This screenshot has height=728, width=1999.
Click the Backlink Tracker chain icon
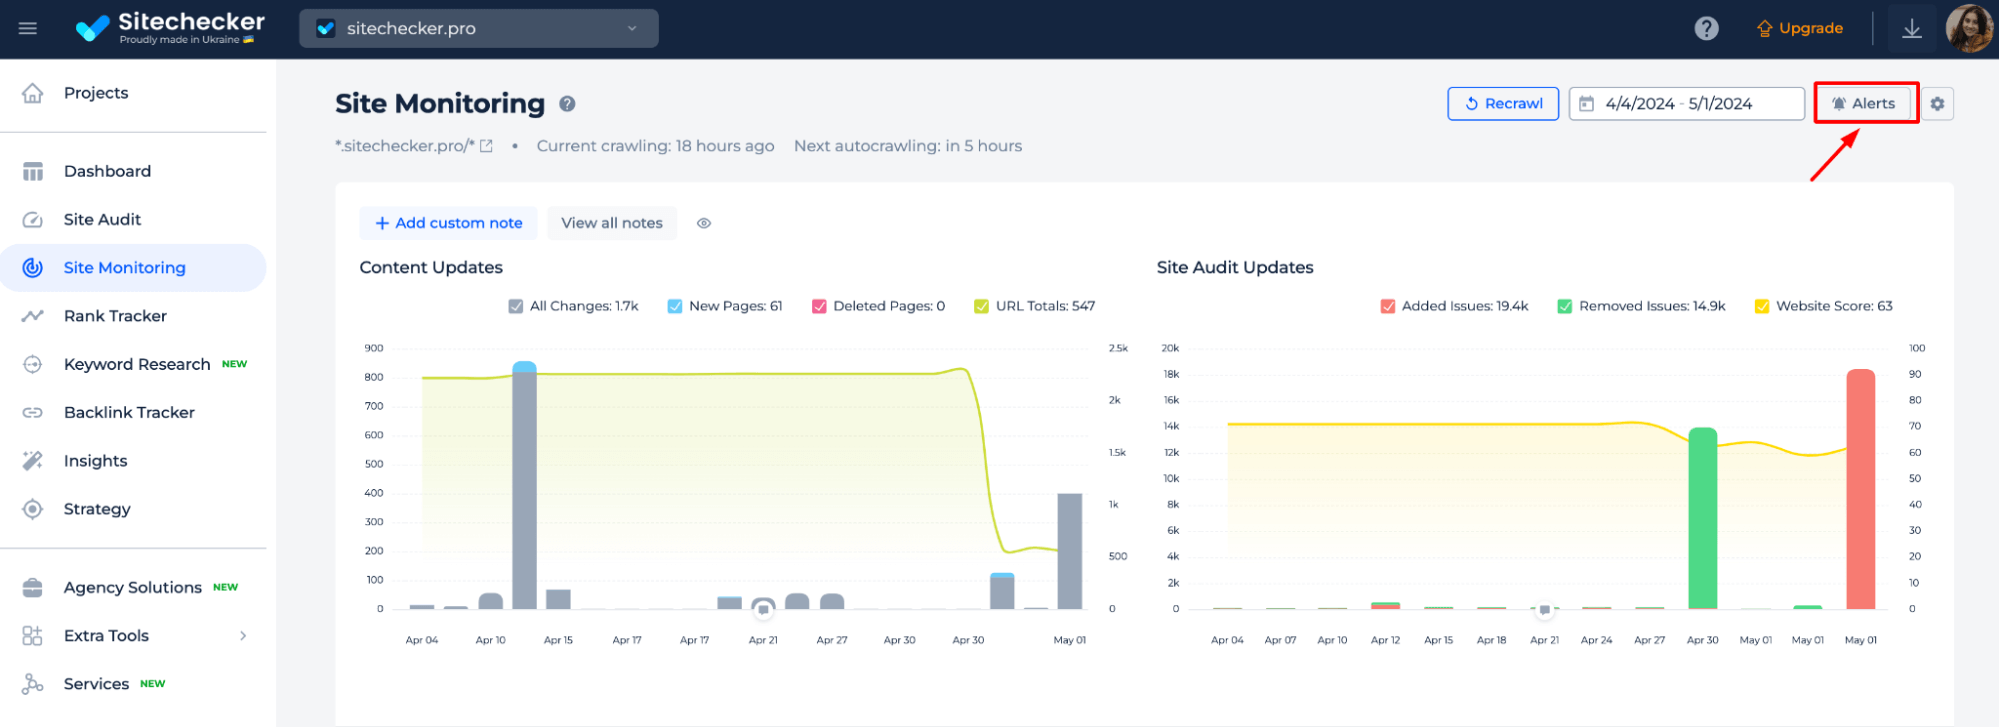(33, 412)
